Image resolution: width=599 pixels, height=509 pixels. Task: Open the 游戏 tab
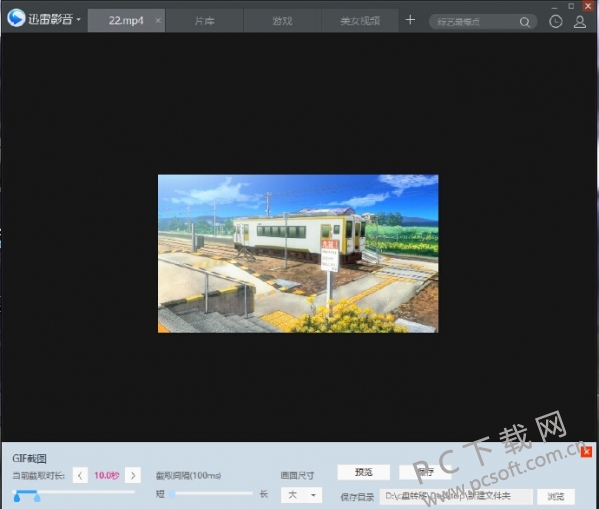(282, 21)
